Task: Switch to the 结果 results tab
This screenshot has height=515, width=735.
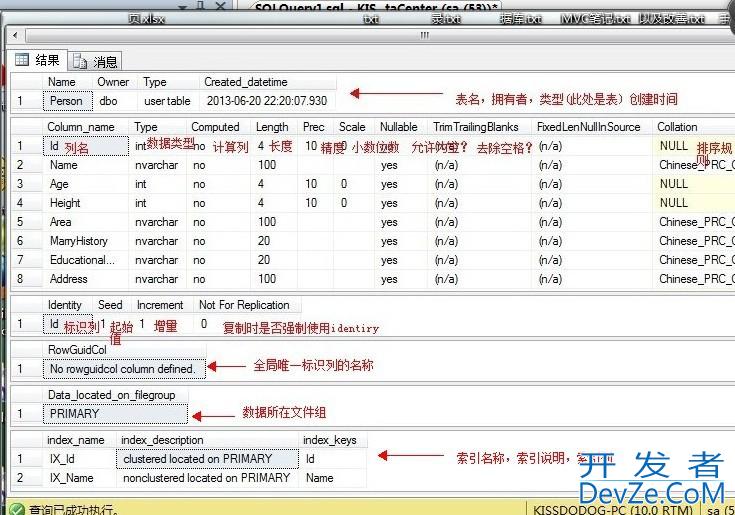Action: (x=38, y=60)
